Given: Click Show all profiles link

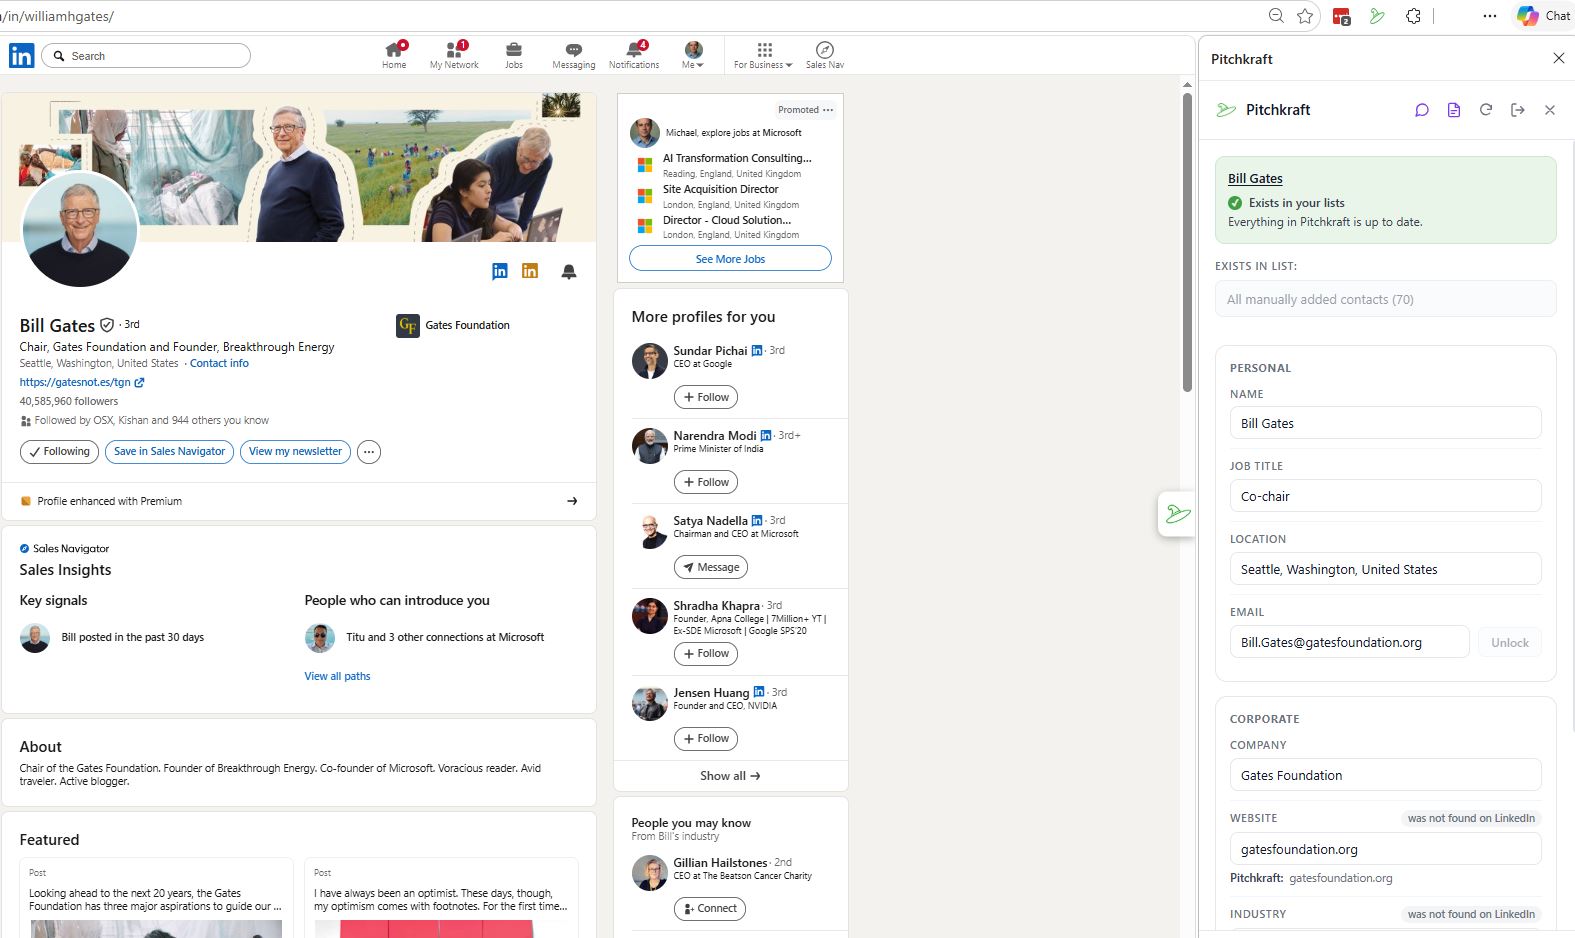Looking at the screenshot, I should pyautogui.click(x=730, y=776).
